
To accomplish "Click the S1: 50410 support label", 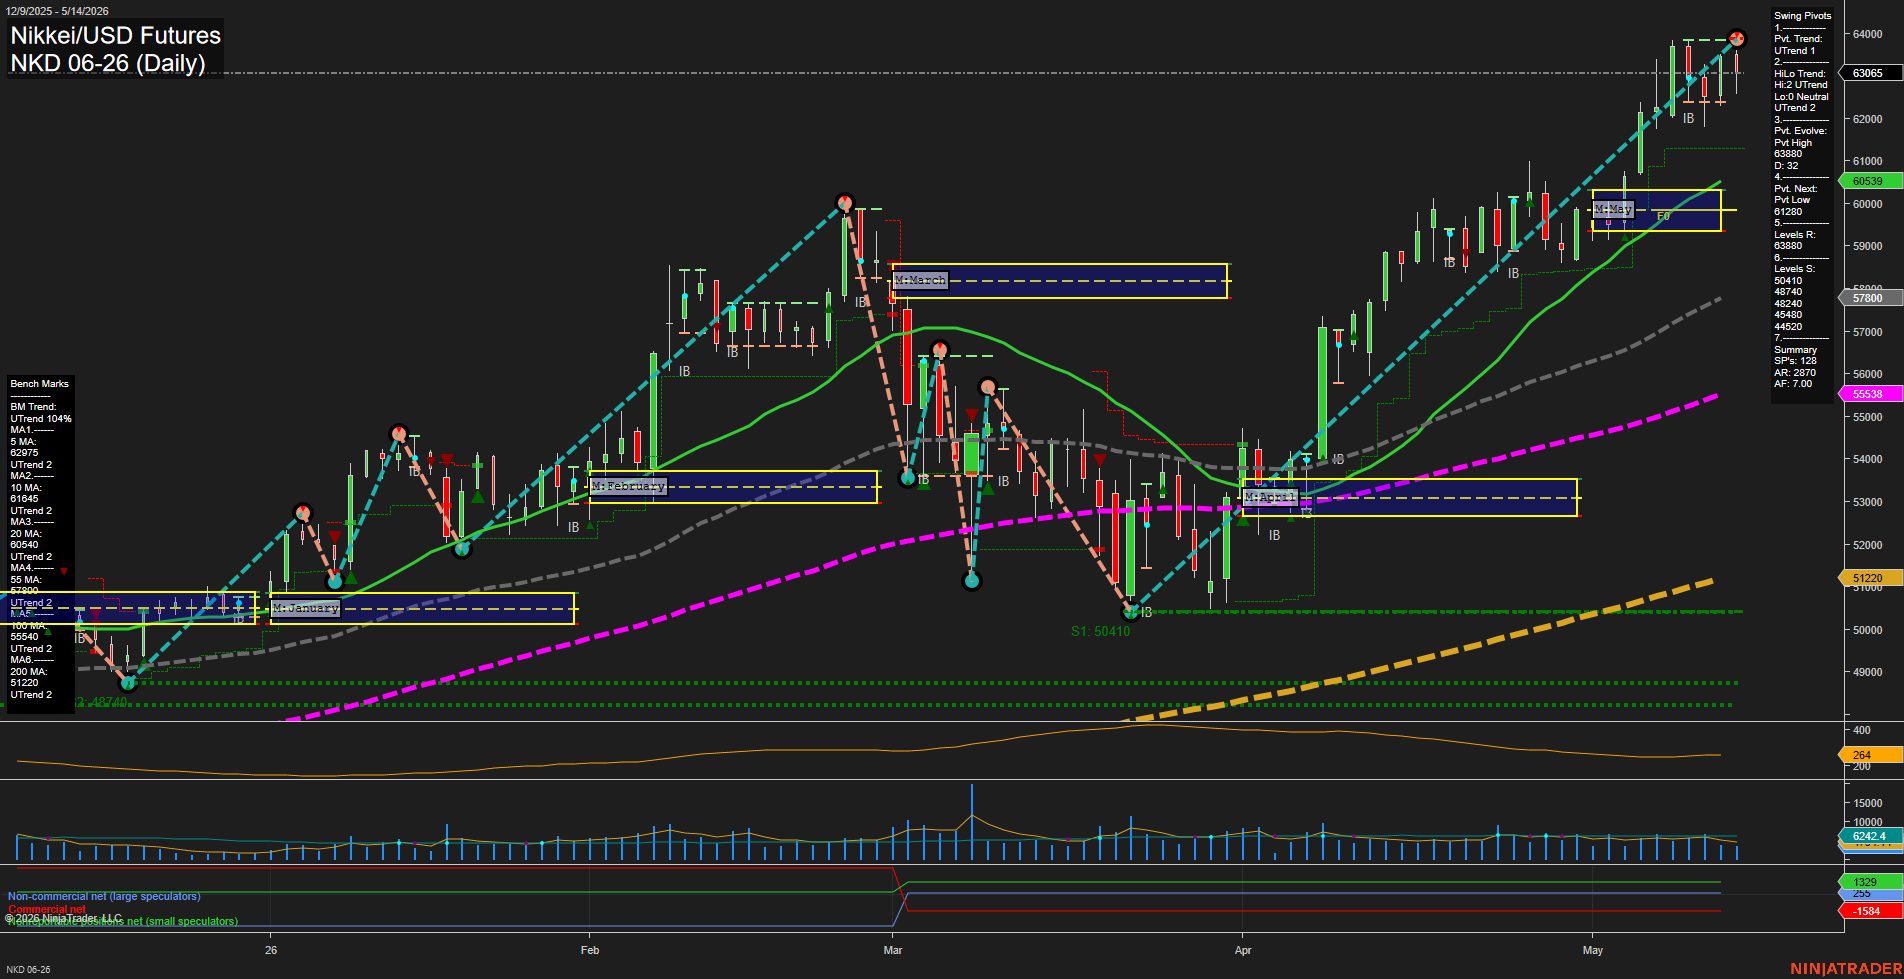I will (x=1100, y=631).
